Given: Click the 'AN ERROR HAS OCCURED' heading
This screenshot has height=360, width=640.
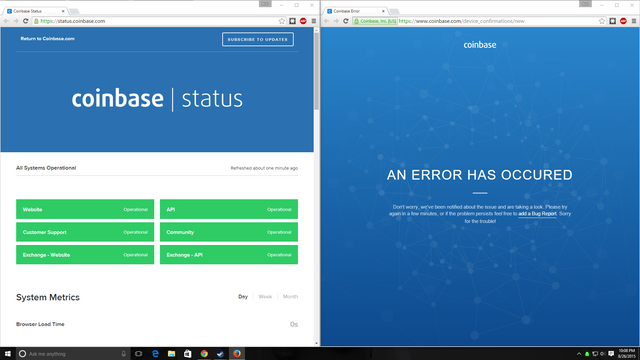Looking at the screenshot, I should point(480,175).
